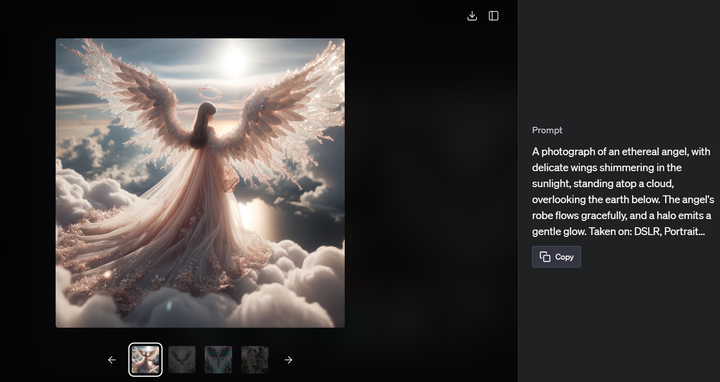Select the third thumbnail image
Viewport: 720px width, 382px height.
point(218,360)
